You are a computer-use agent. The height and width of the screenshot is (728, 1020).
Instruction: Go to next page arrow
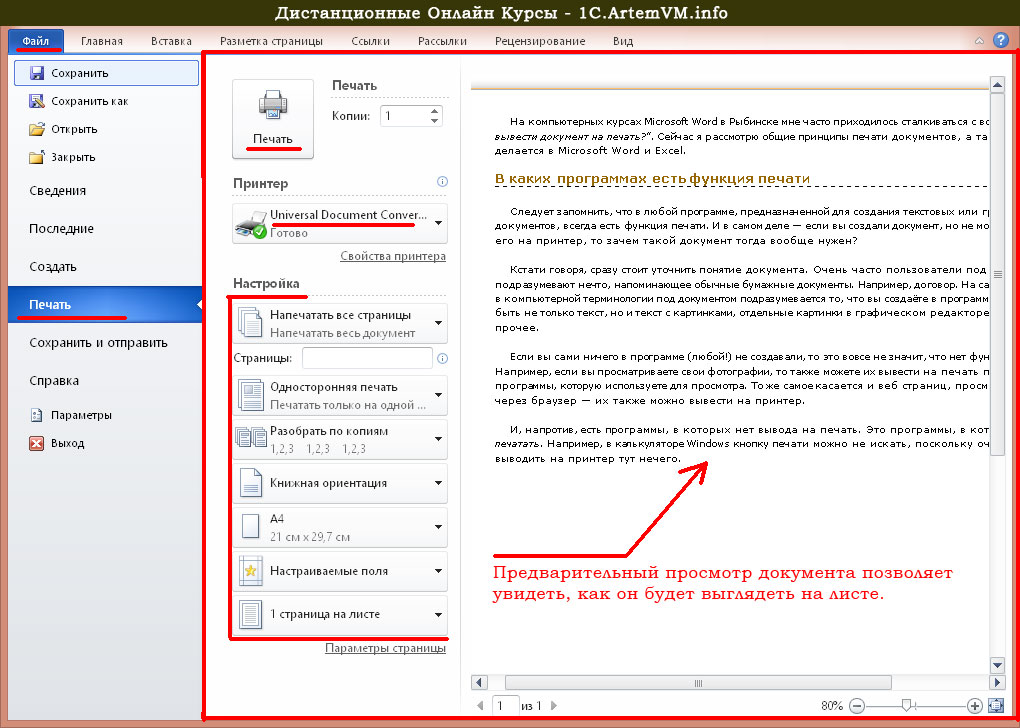coord(554,705)
